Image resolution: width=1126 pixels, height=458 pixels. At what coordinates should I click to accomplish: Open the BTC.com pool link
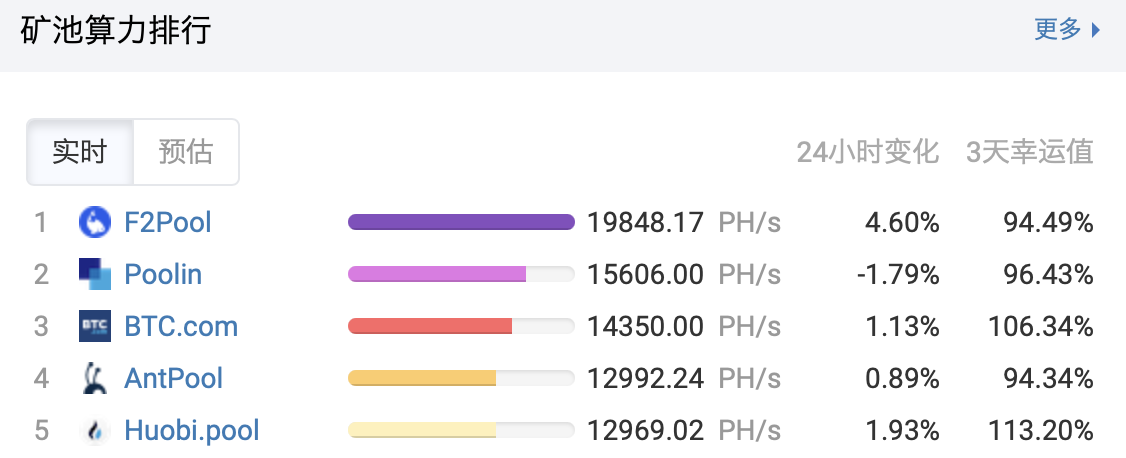(181, 326)
